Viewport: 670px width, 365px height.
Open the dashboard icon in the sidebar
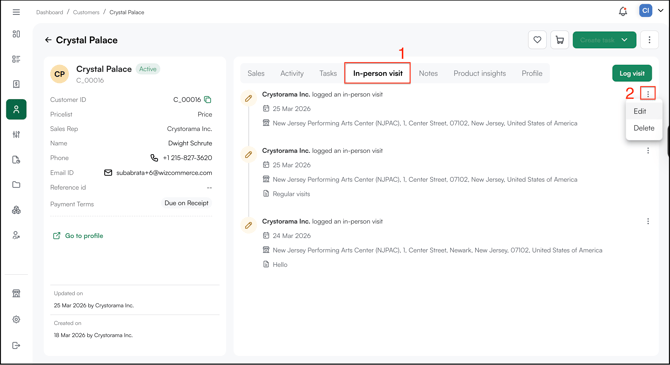click(x=16, y=34)
